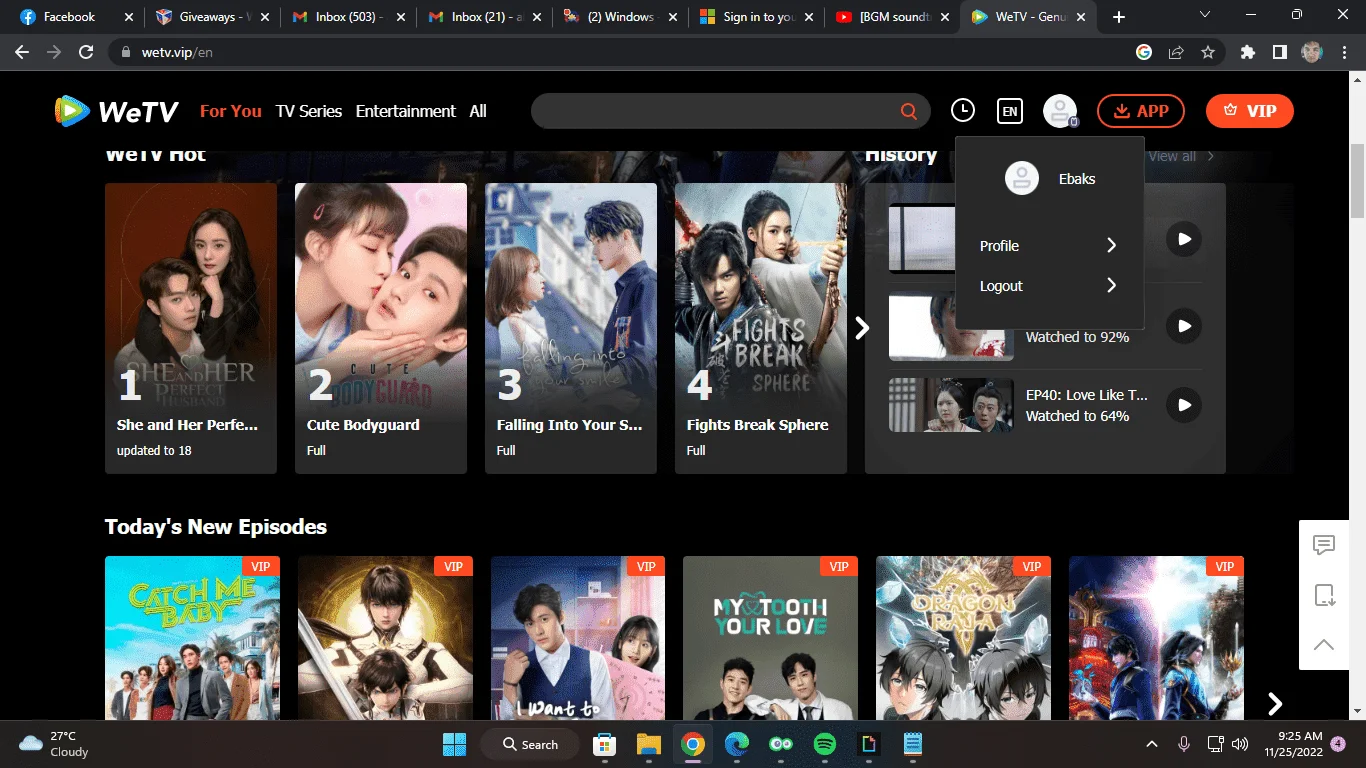Click the Ebaks username in dropdown
This screenshot has width=1366, height=768.
[1077, 179]
